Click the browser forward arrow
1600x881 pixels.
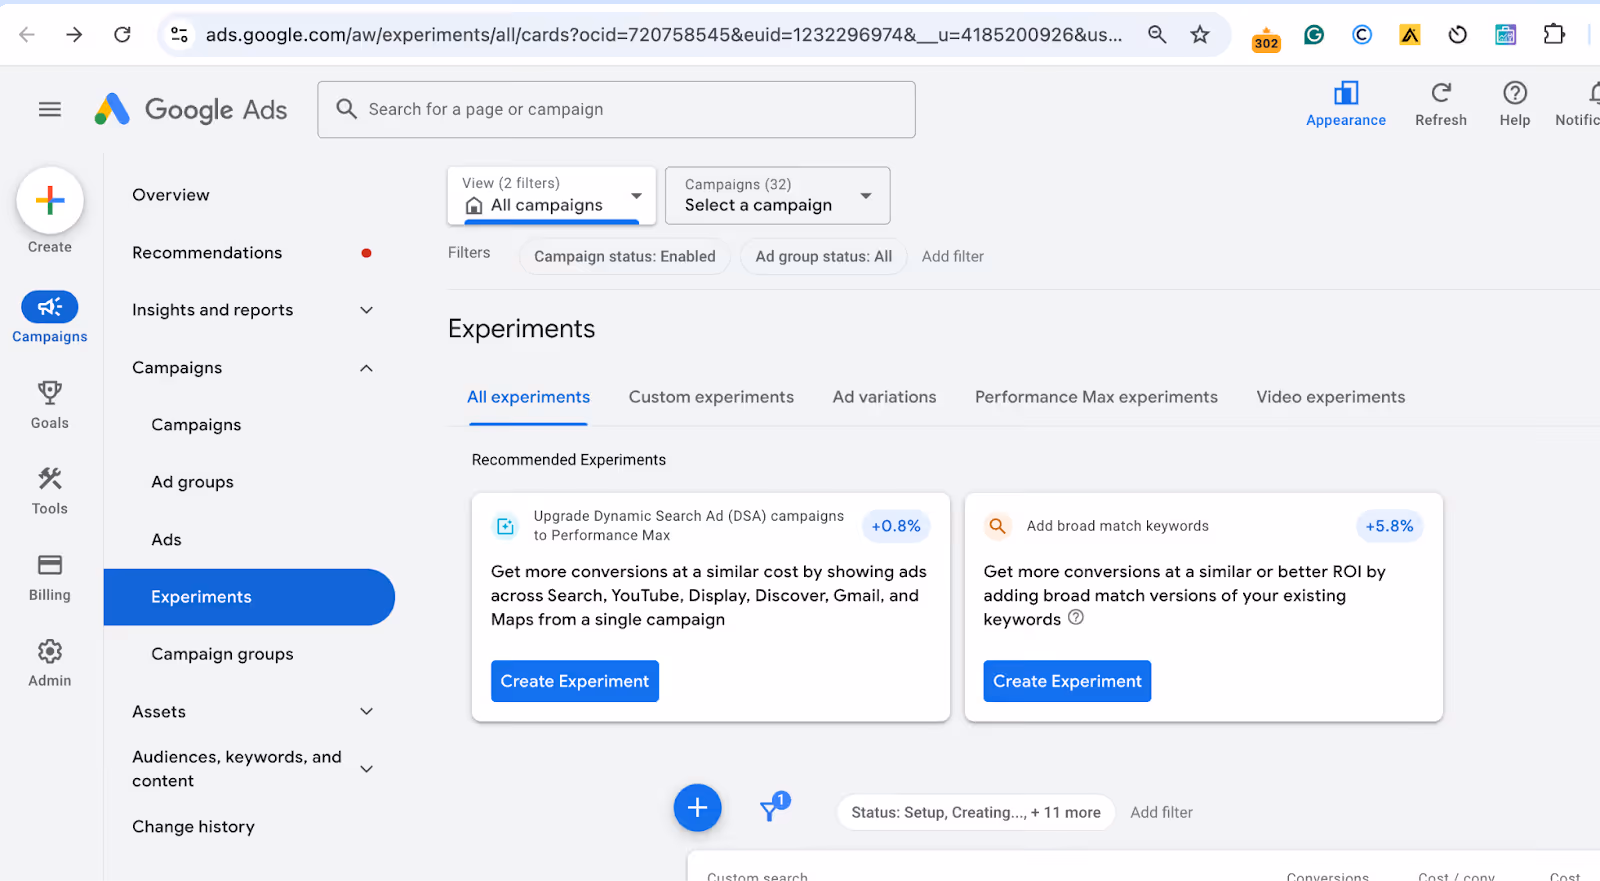(x=74, y=35)
